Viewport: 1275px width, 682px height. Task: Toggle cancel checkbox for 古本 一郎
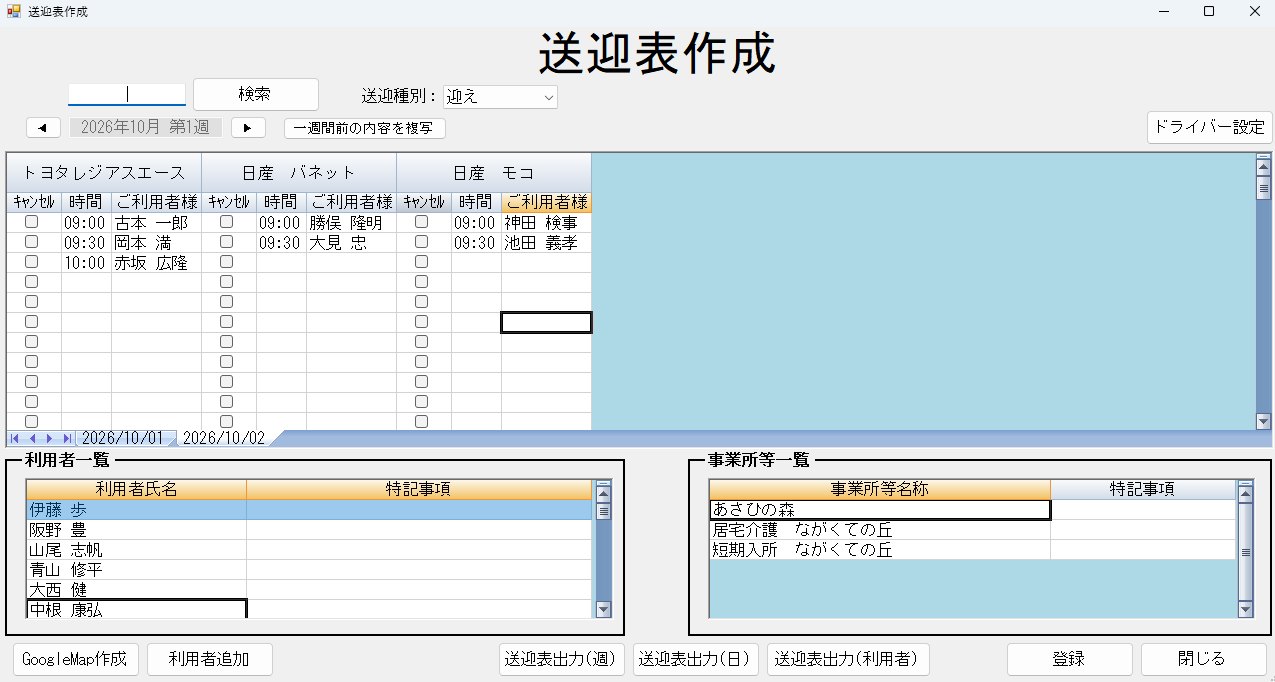coord(32,222)
